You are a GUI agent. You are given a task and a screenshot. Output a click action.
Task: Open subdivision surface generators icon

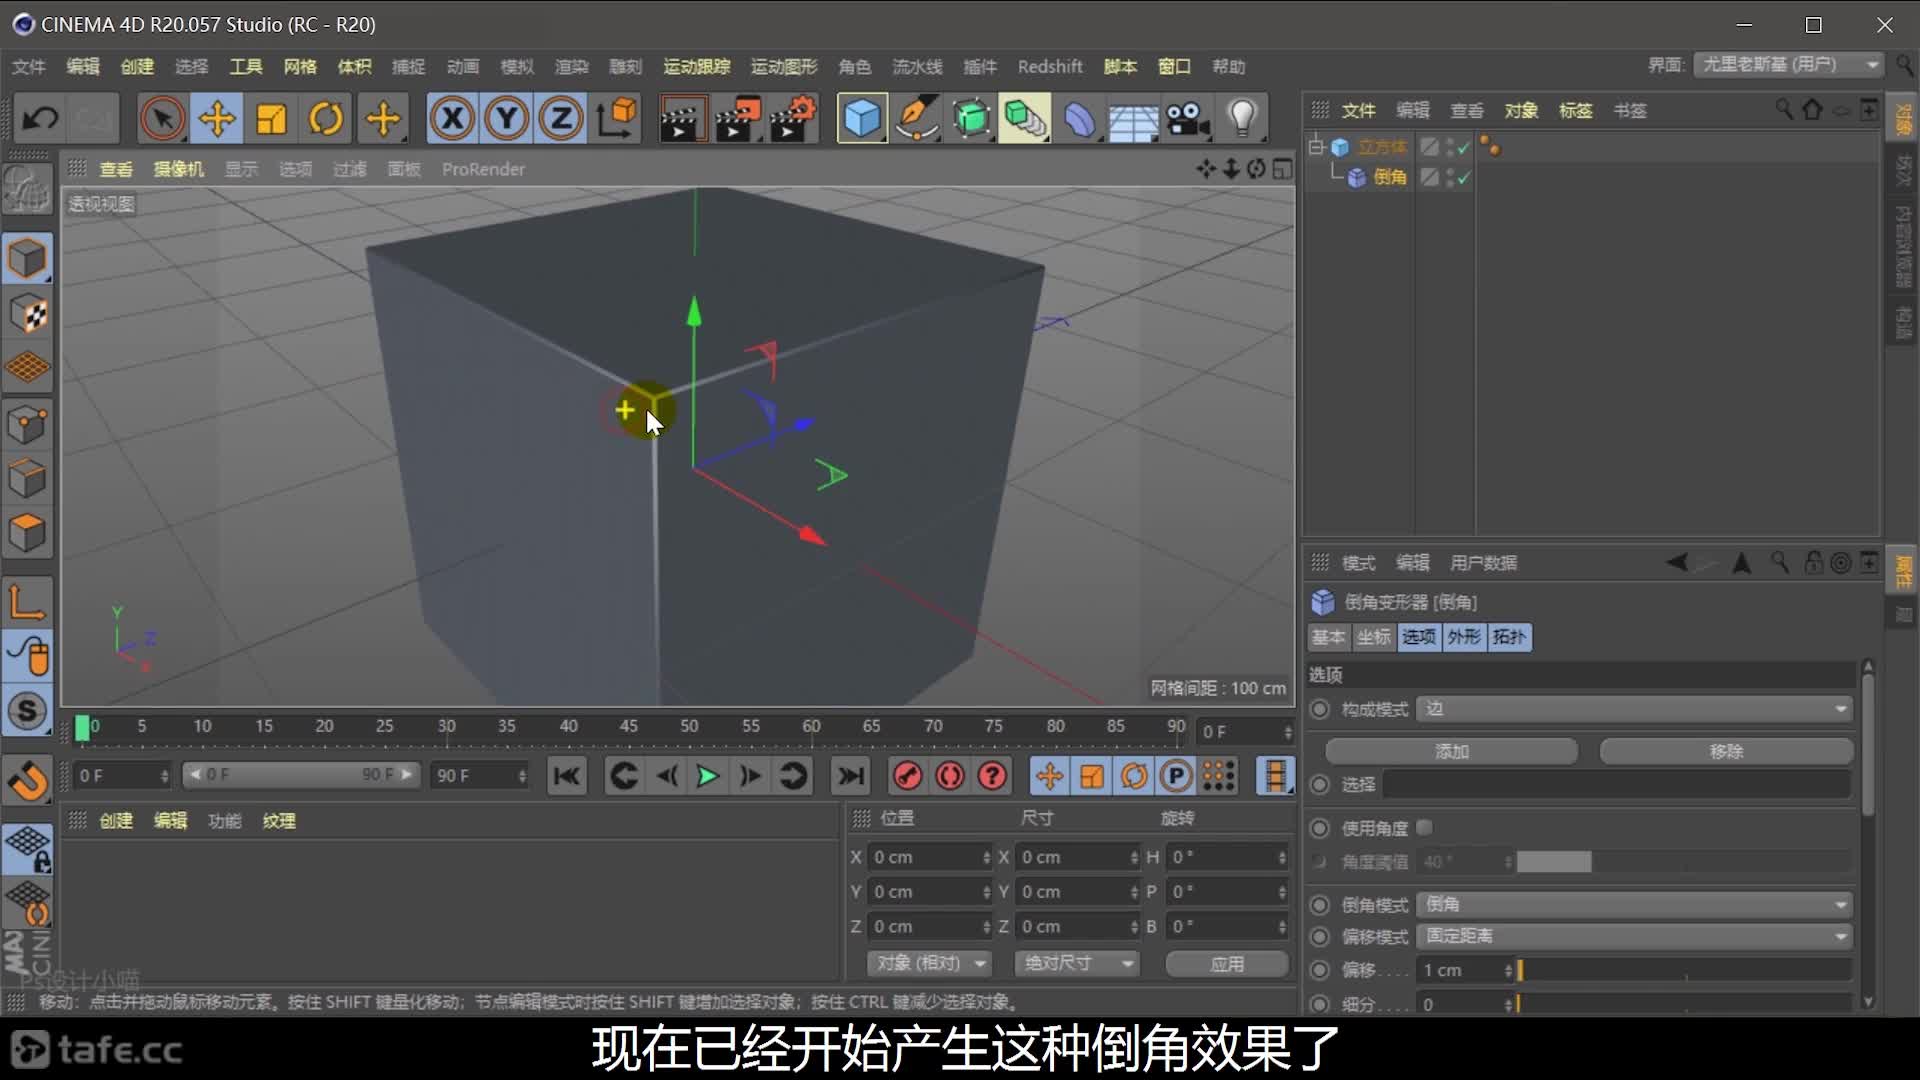point(970,118)
